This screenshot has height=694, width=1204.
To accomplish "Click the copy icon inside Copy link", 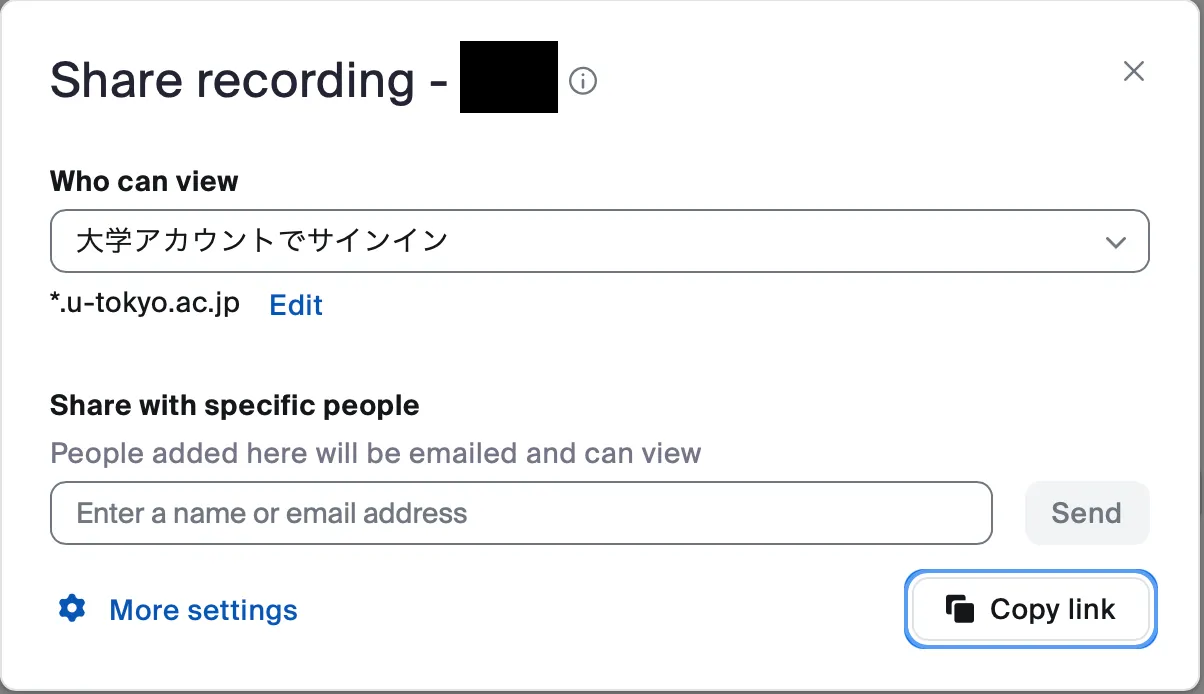I will [960, 608].
